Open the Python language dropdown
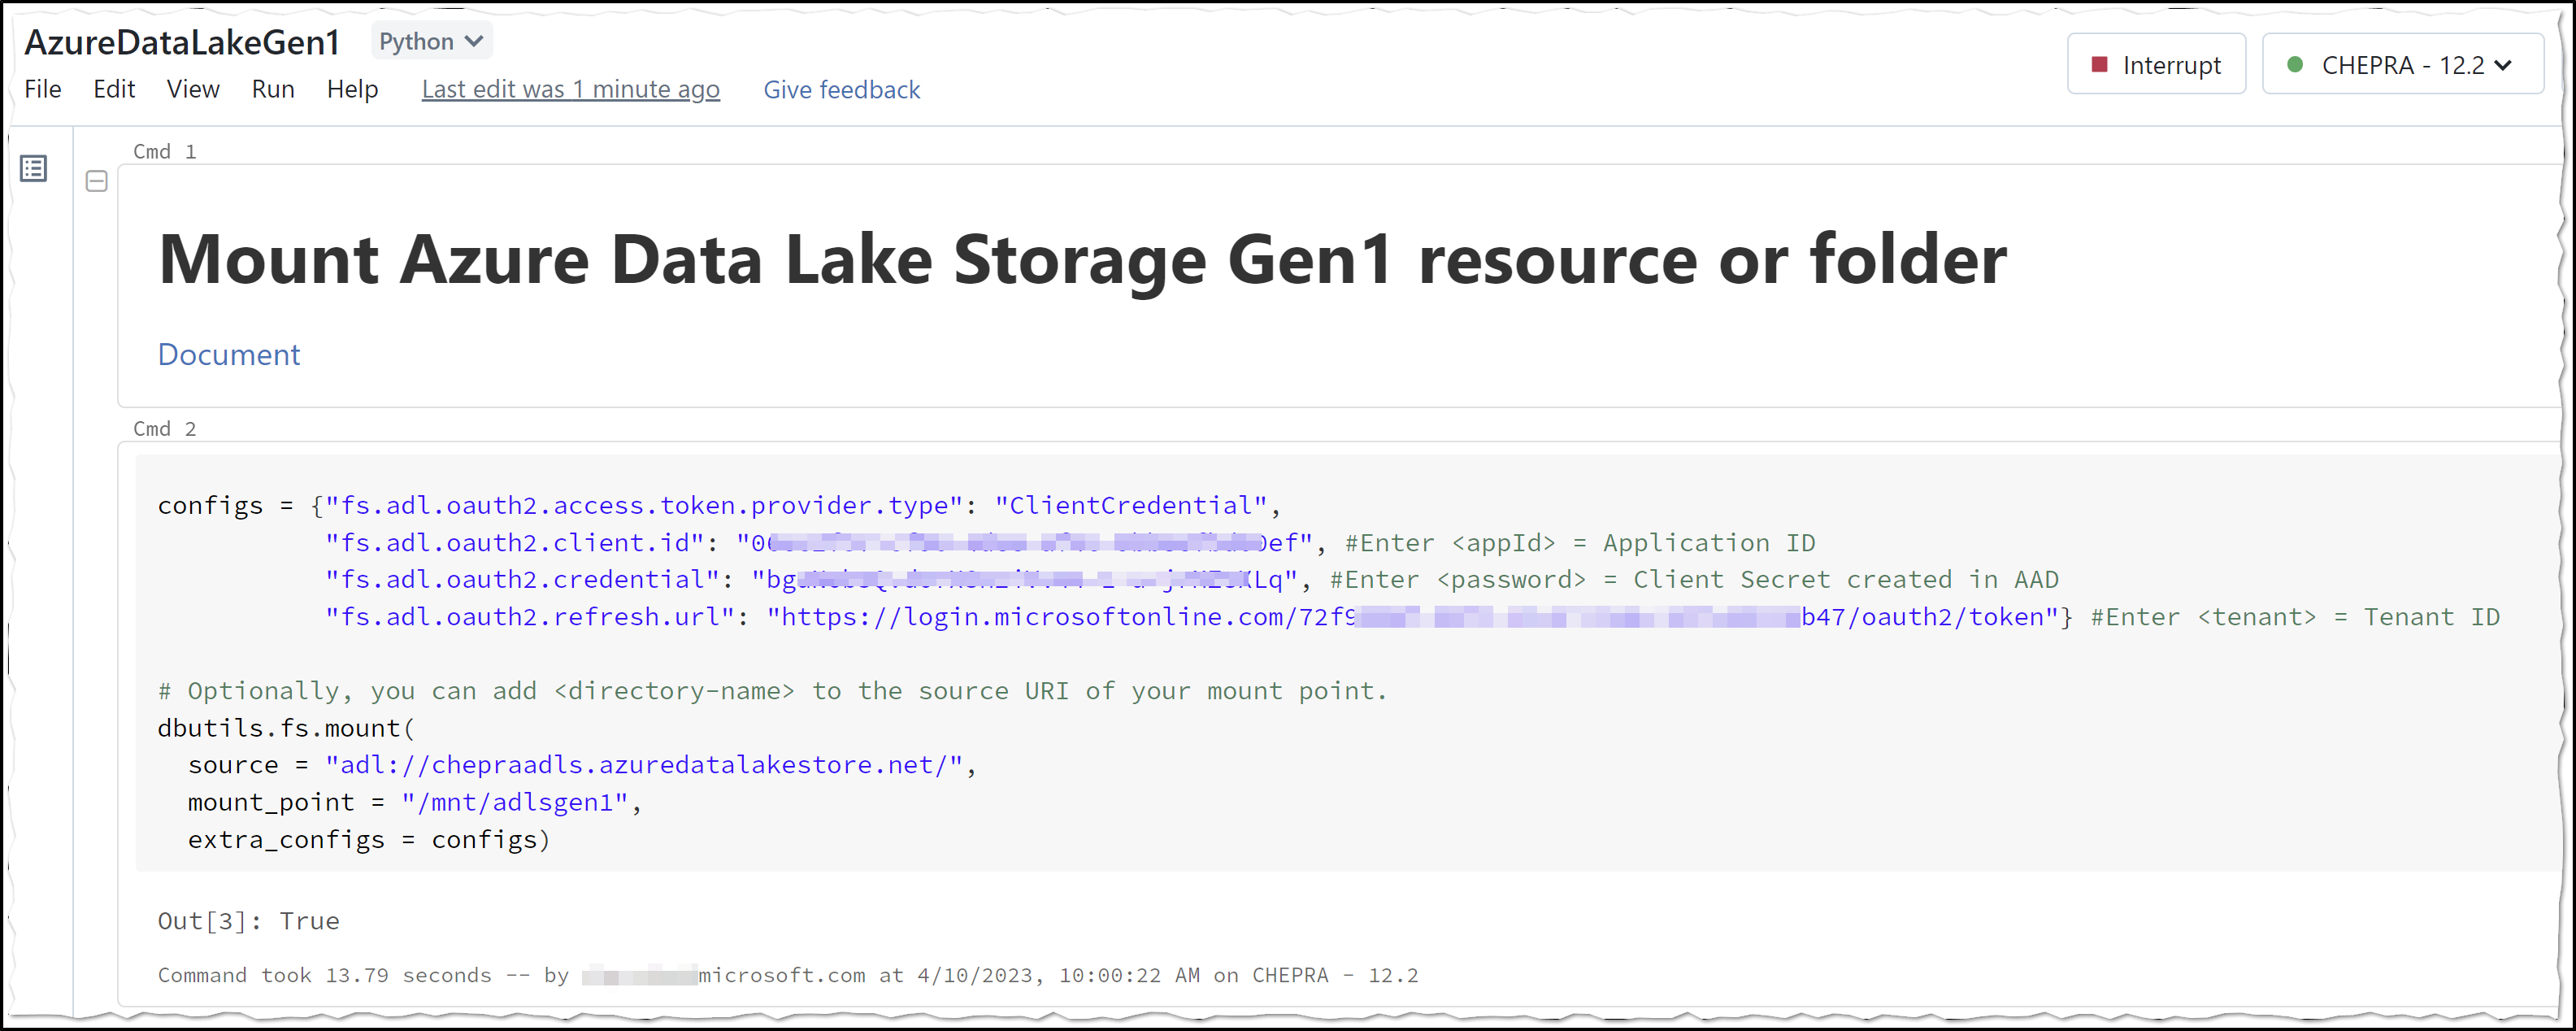Screen dimensions: 2576x1031 coord(431,41)
